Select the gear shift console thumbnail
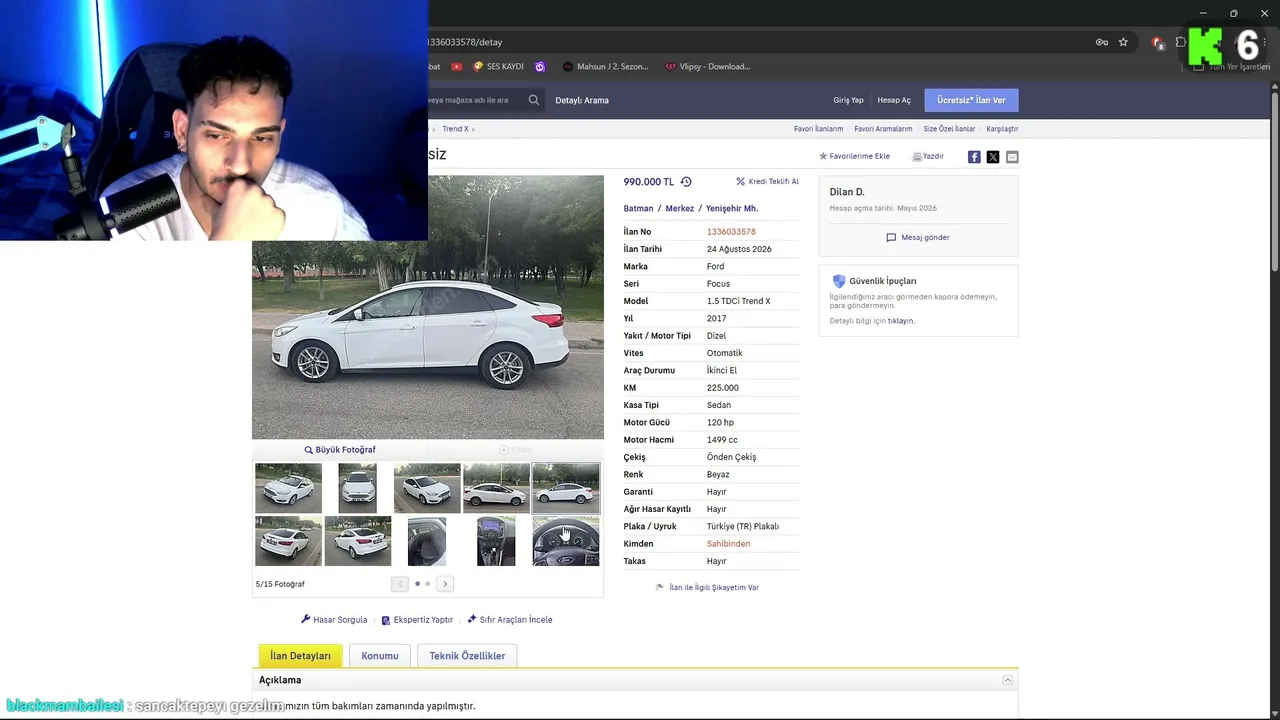The width and height of the screenshot is (1280, 720). [x=496, y=541]
